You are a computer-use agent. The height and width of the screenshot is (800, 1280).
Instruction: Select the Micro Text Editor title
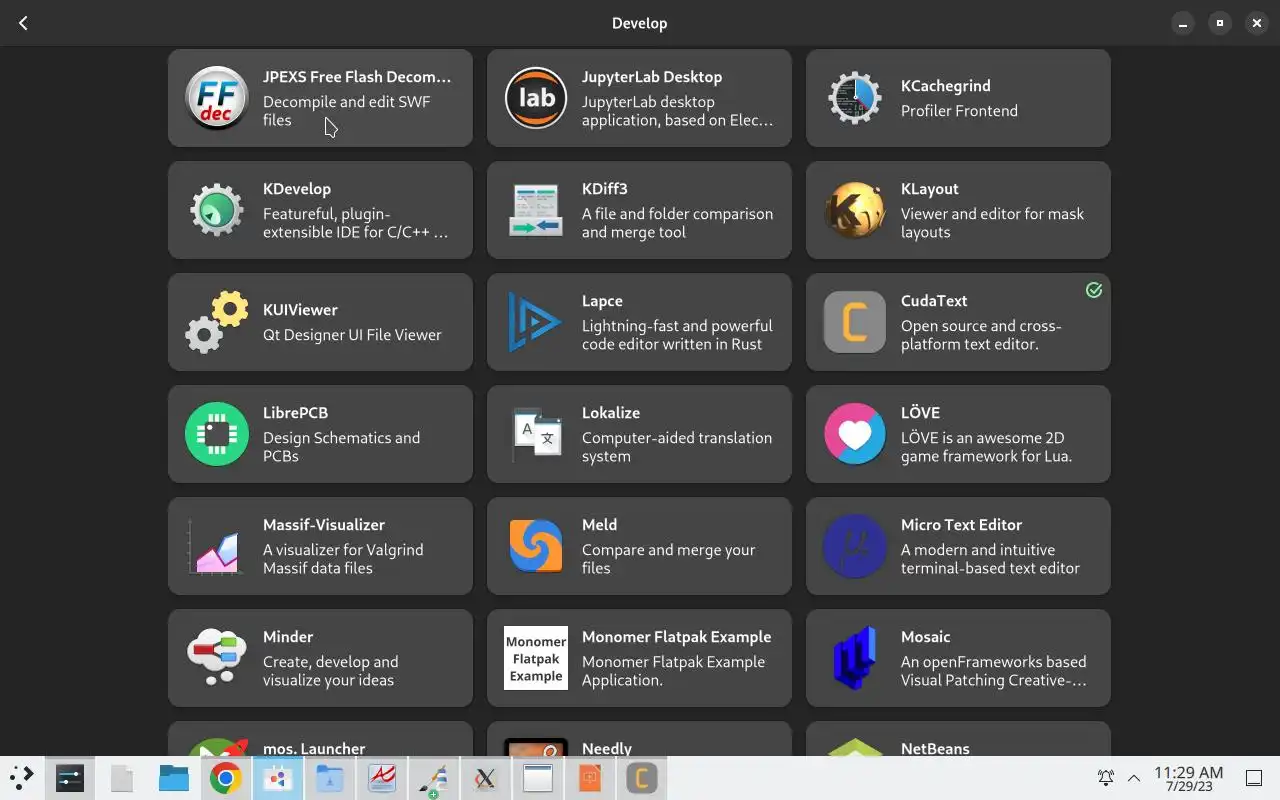pos(961,524)
